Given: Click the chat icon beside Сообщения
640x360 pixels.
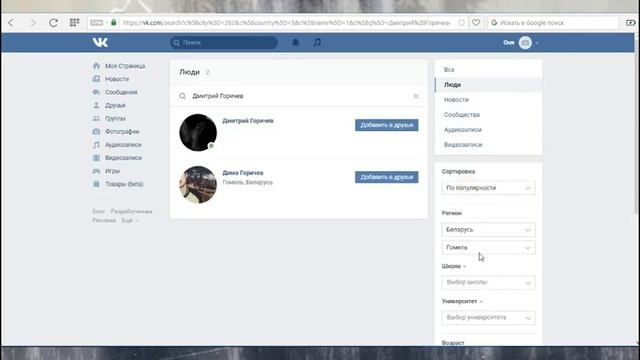Looking at the screenshot, I should point(96,92).
